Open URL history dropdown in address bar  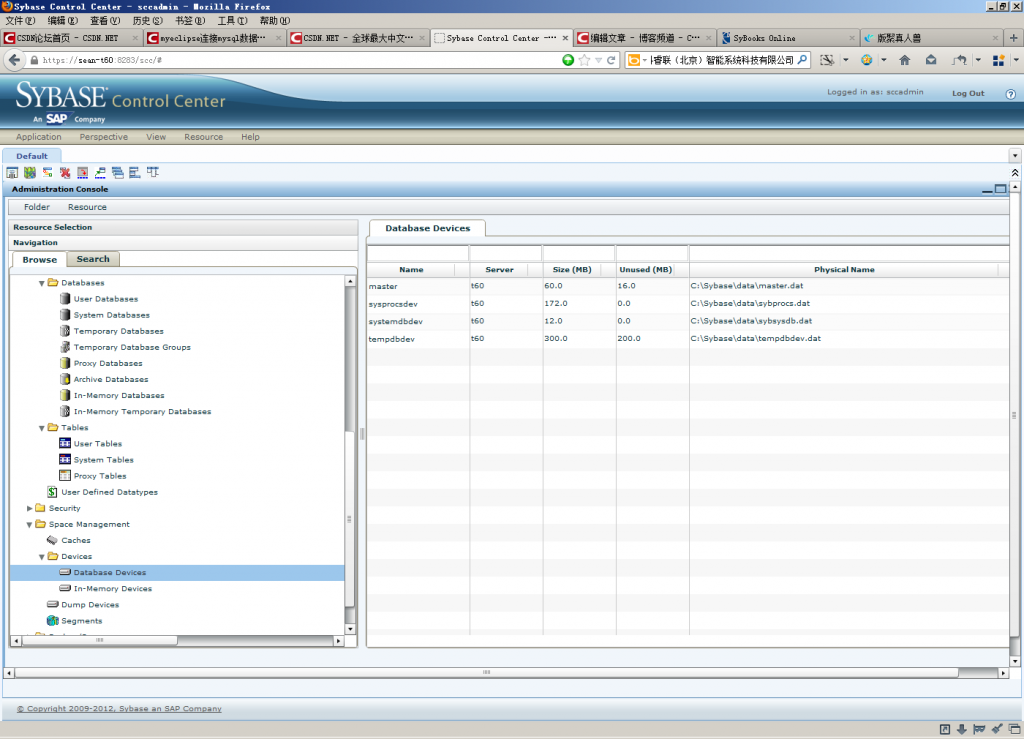pyautogui.click(x=598, y=60)
